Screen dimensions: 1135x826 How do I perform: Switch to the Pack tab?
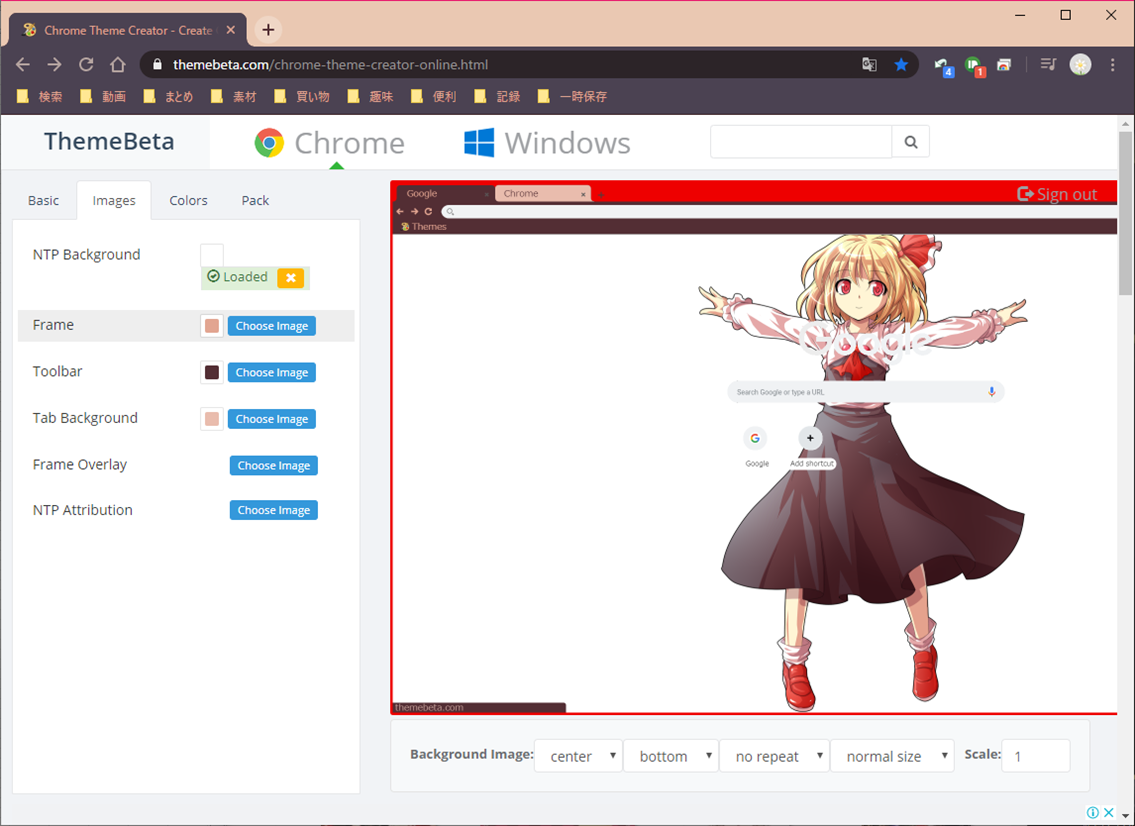tap(255, 201)
